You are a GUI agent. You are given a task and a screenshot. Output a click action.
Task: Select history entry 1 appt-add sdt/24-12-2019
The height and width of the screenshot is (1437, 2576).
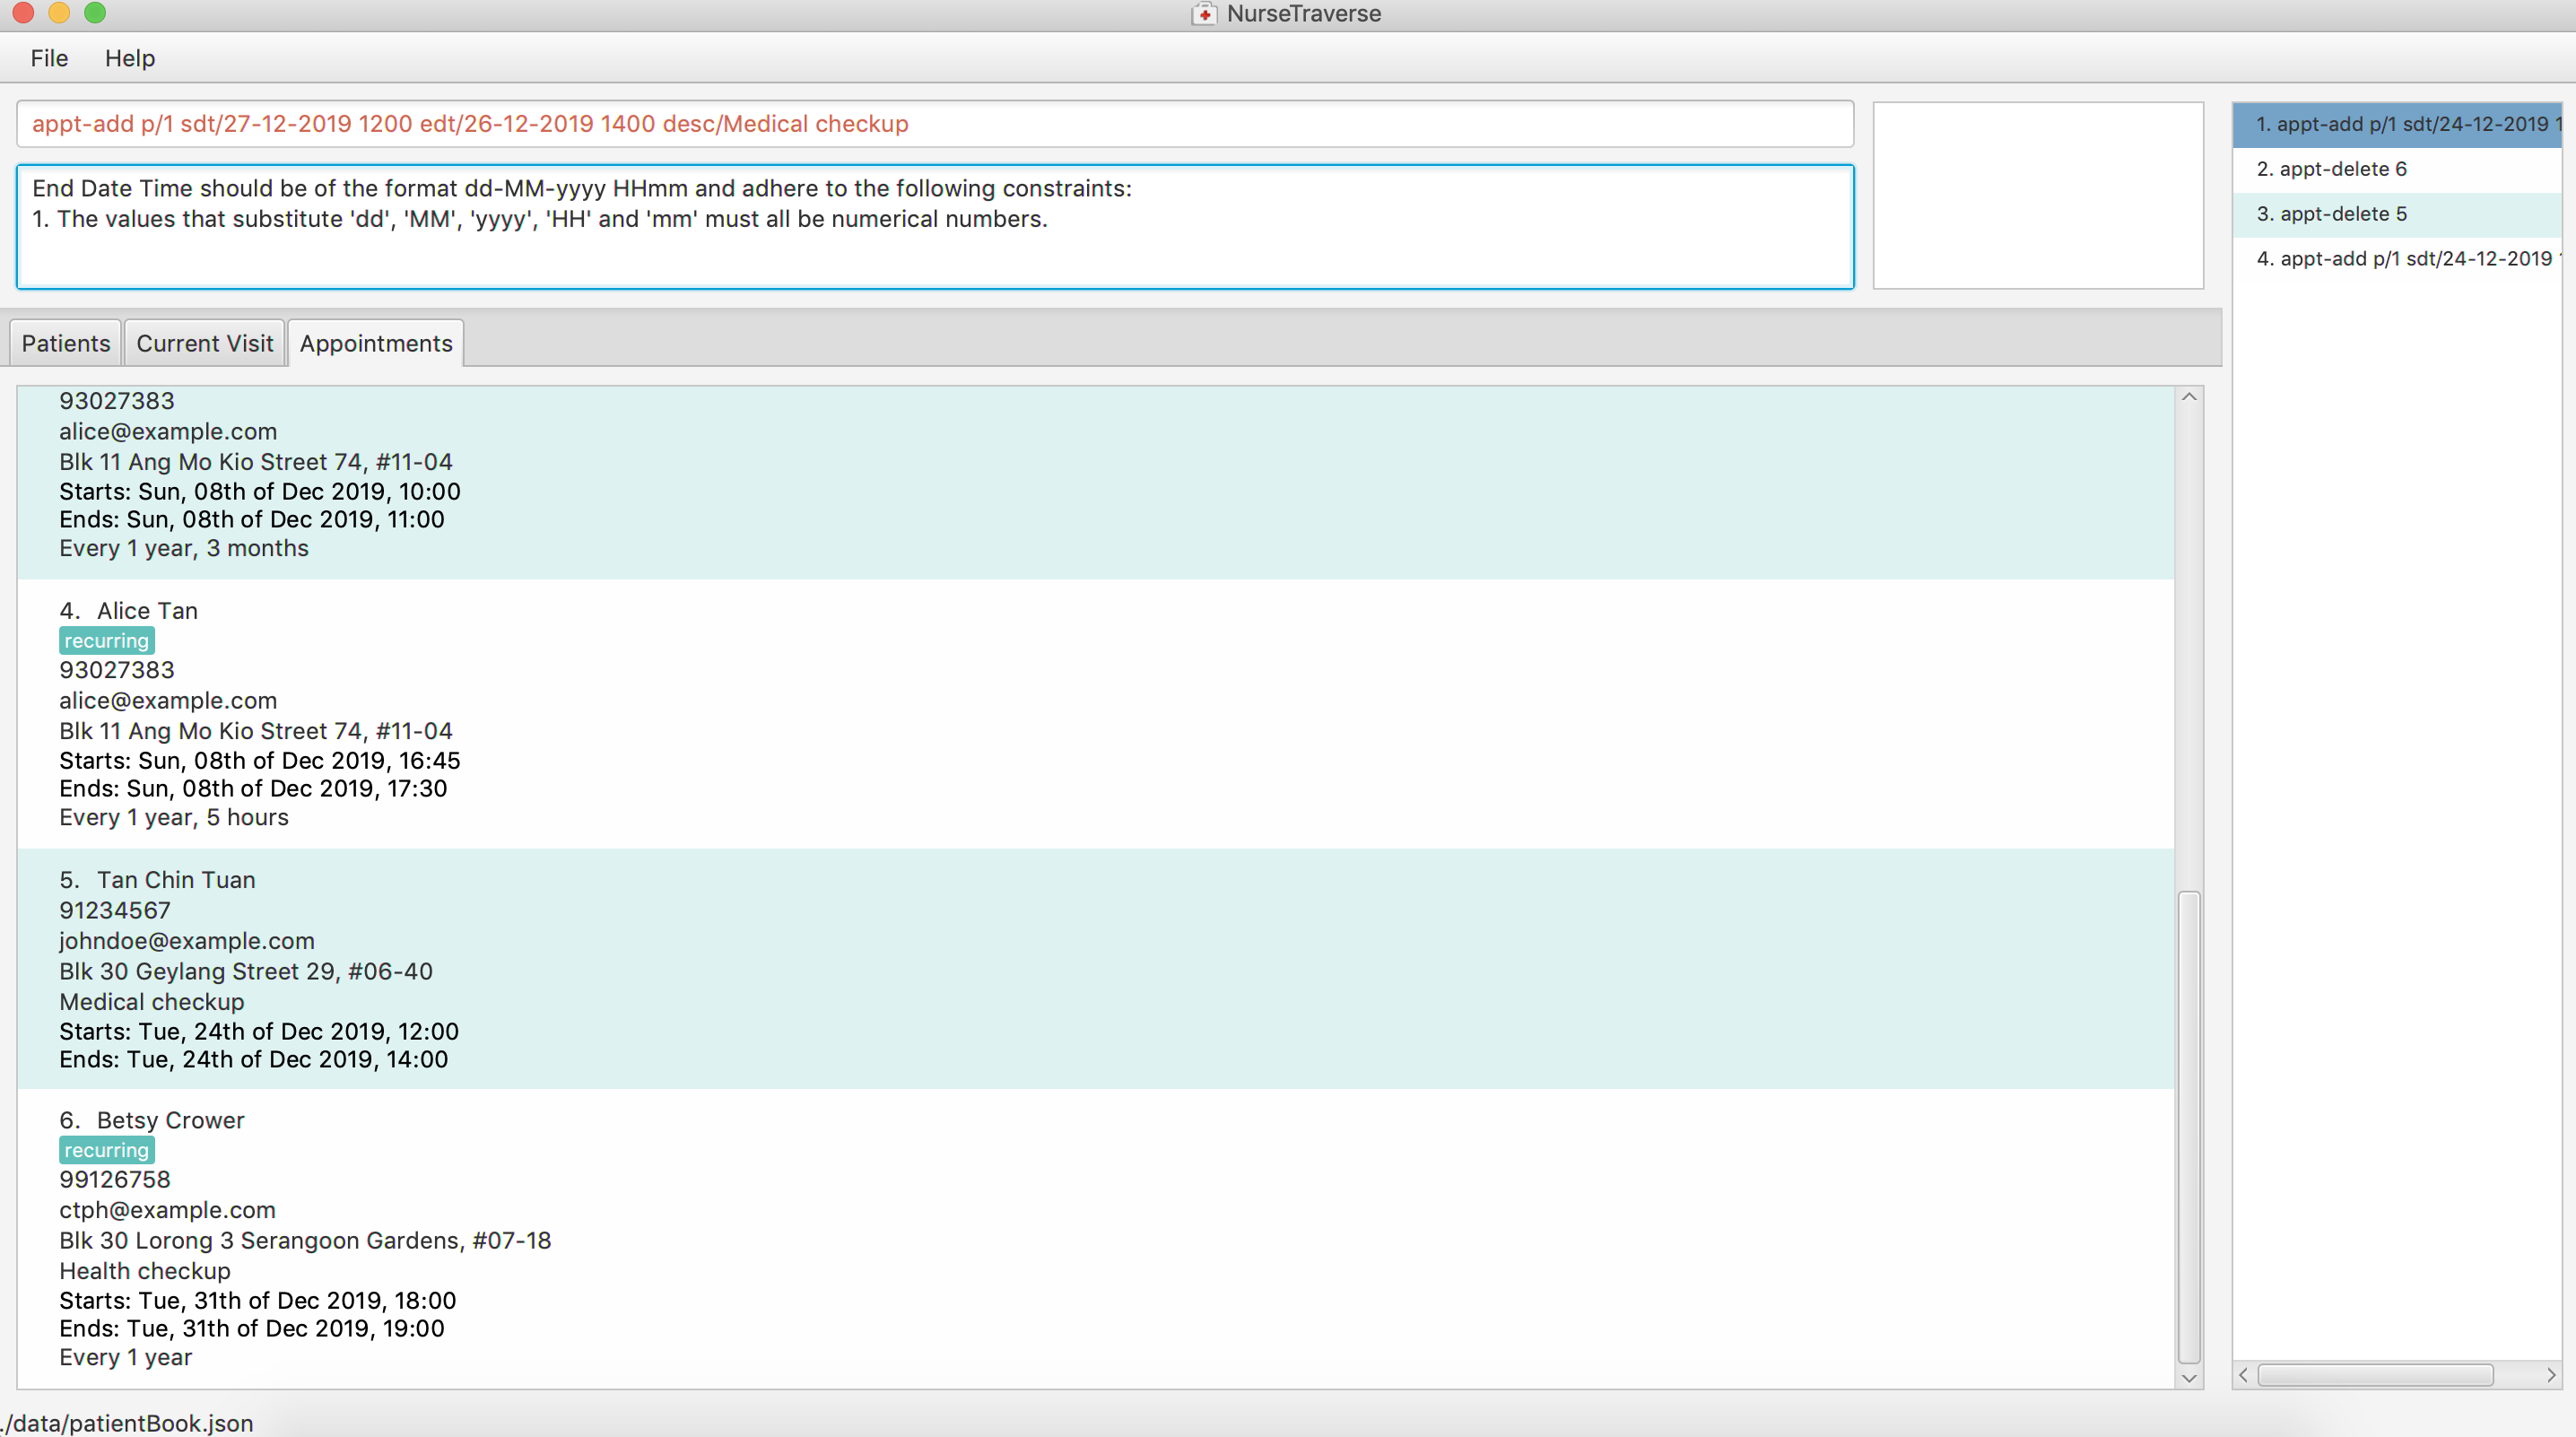(2397, 124)
